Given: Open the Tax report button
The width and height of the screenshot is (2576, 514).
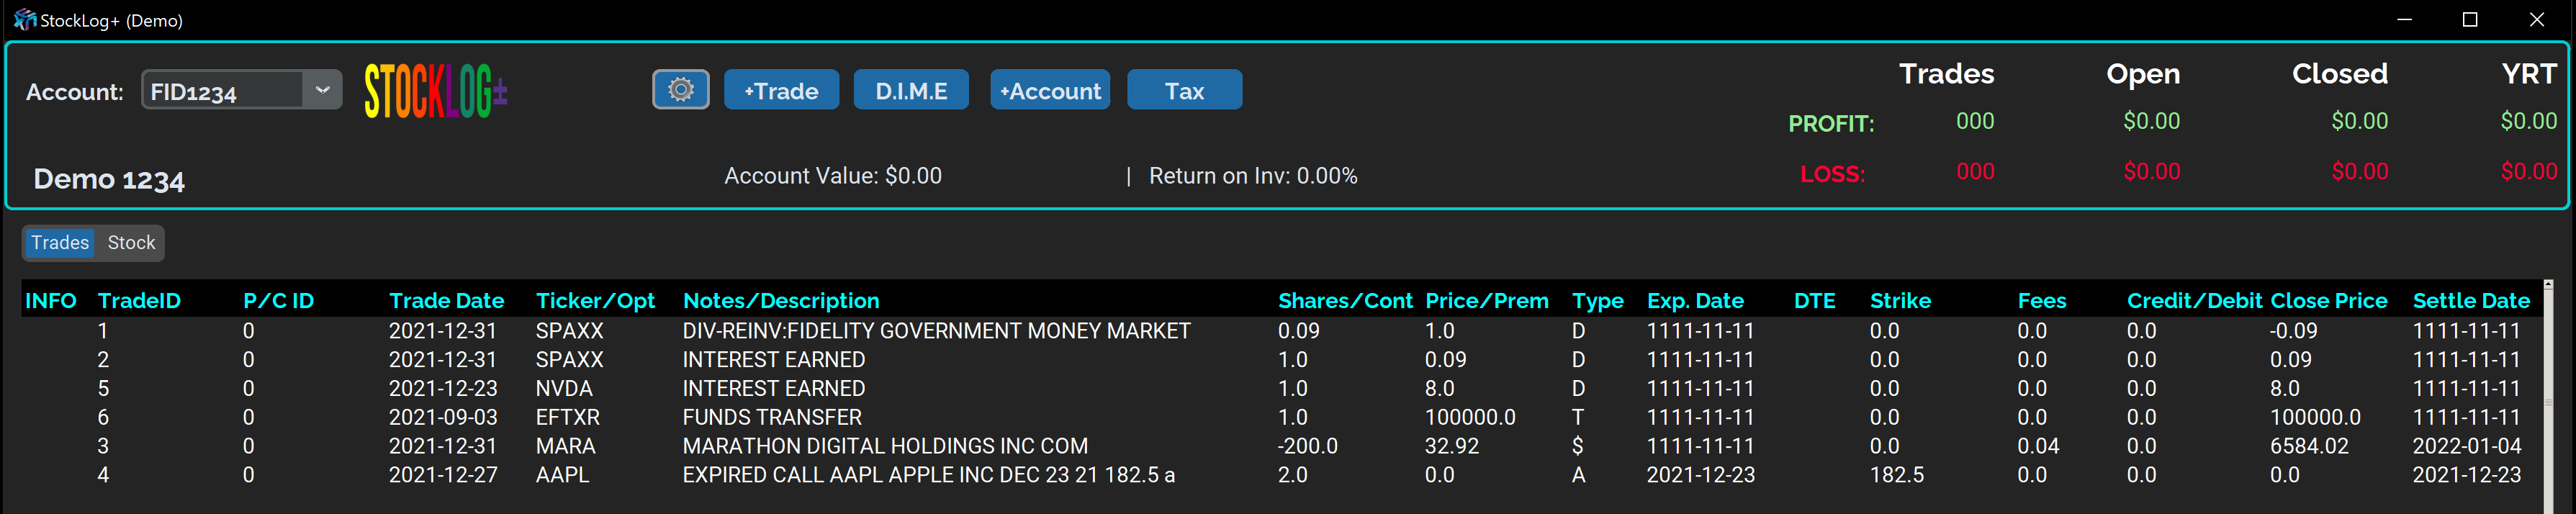Looking at the screenshot, I should (1184, 90).
